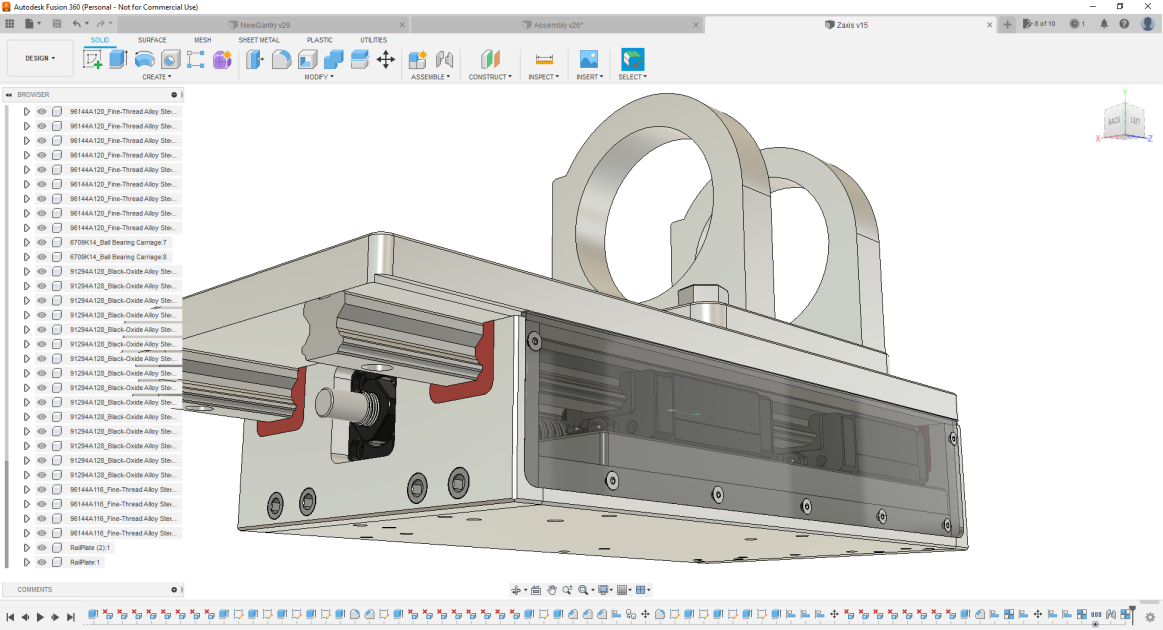Open the Data Panel grid icon
This screenshot has width=1163, height=630.
[10, 23]
